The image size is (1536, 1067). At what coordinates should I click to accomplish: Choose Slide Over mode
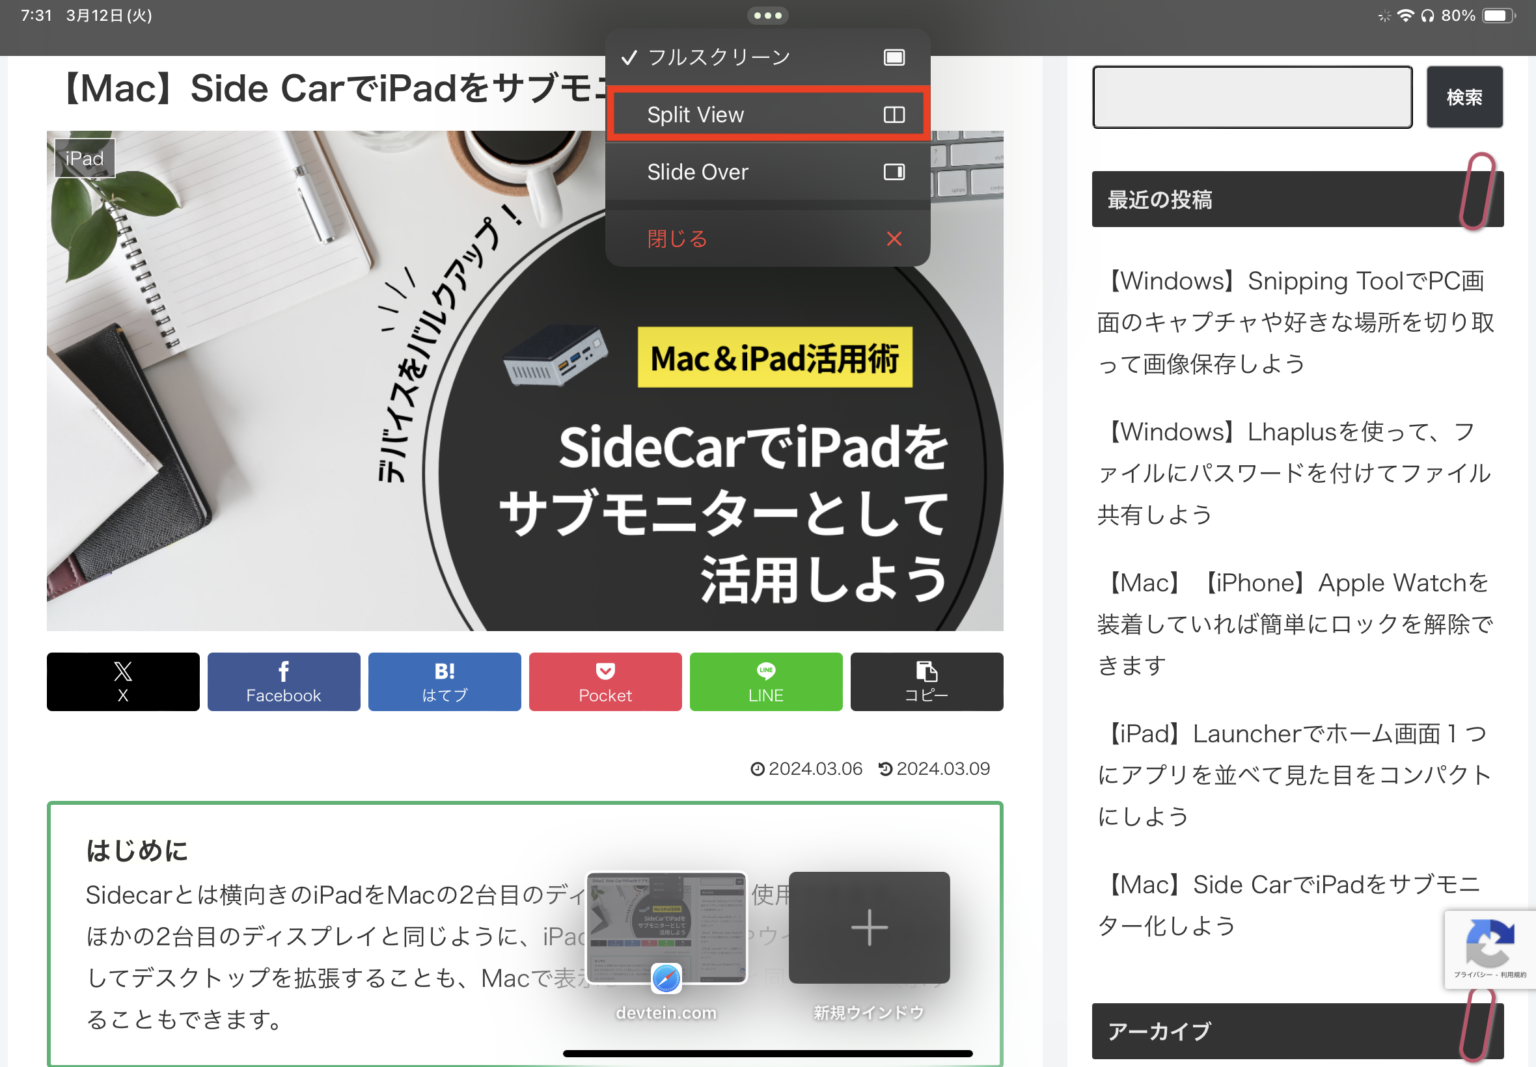767,171
